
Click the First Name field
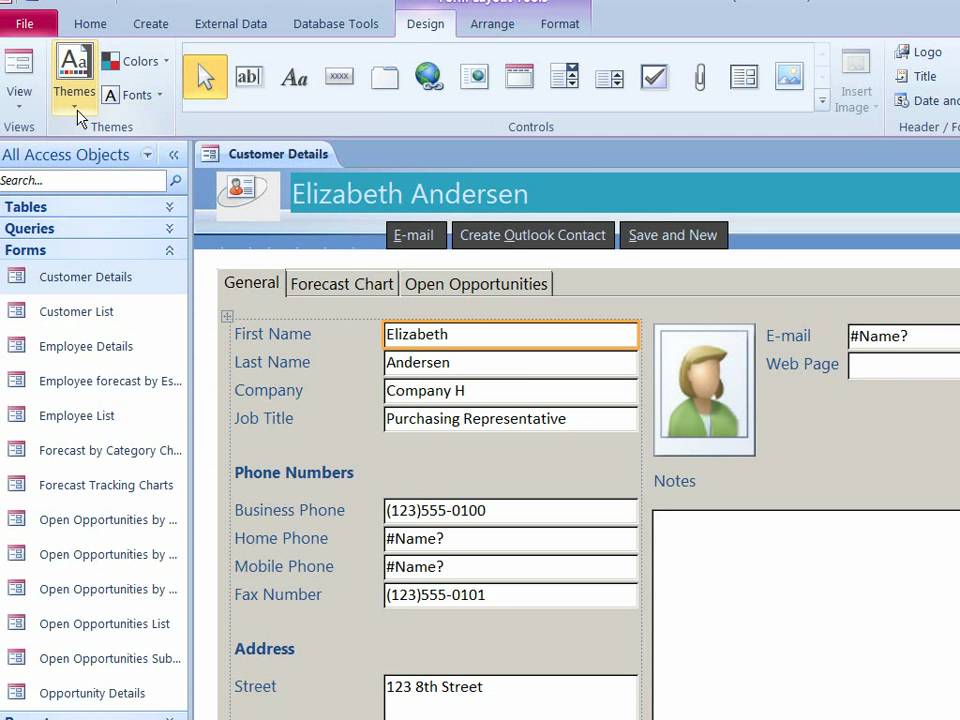[x=511, y=335]
